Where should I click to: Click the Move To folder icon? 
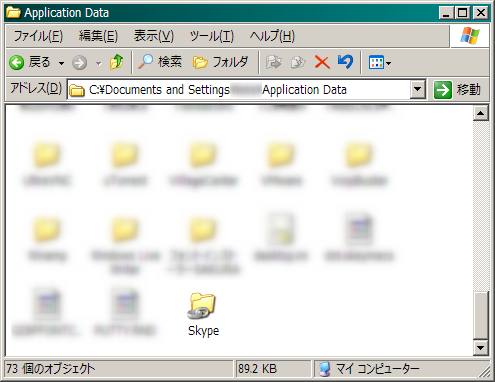(x=274, y=62)
